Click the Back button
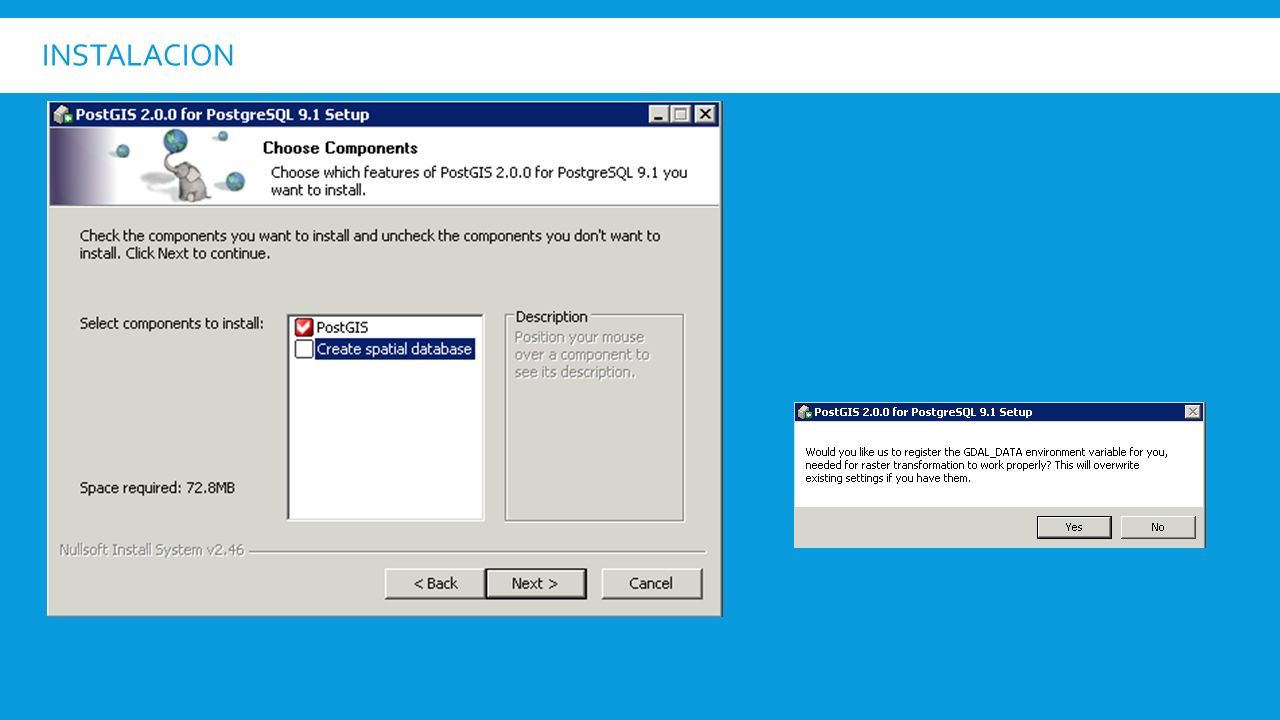This screenshot has width=1280, height=720. pyautogui.click(x=435, y=583)
